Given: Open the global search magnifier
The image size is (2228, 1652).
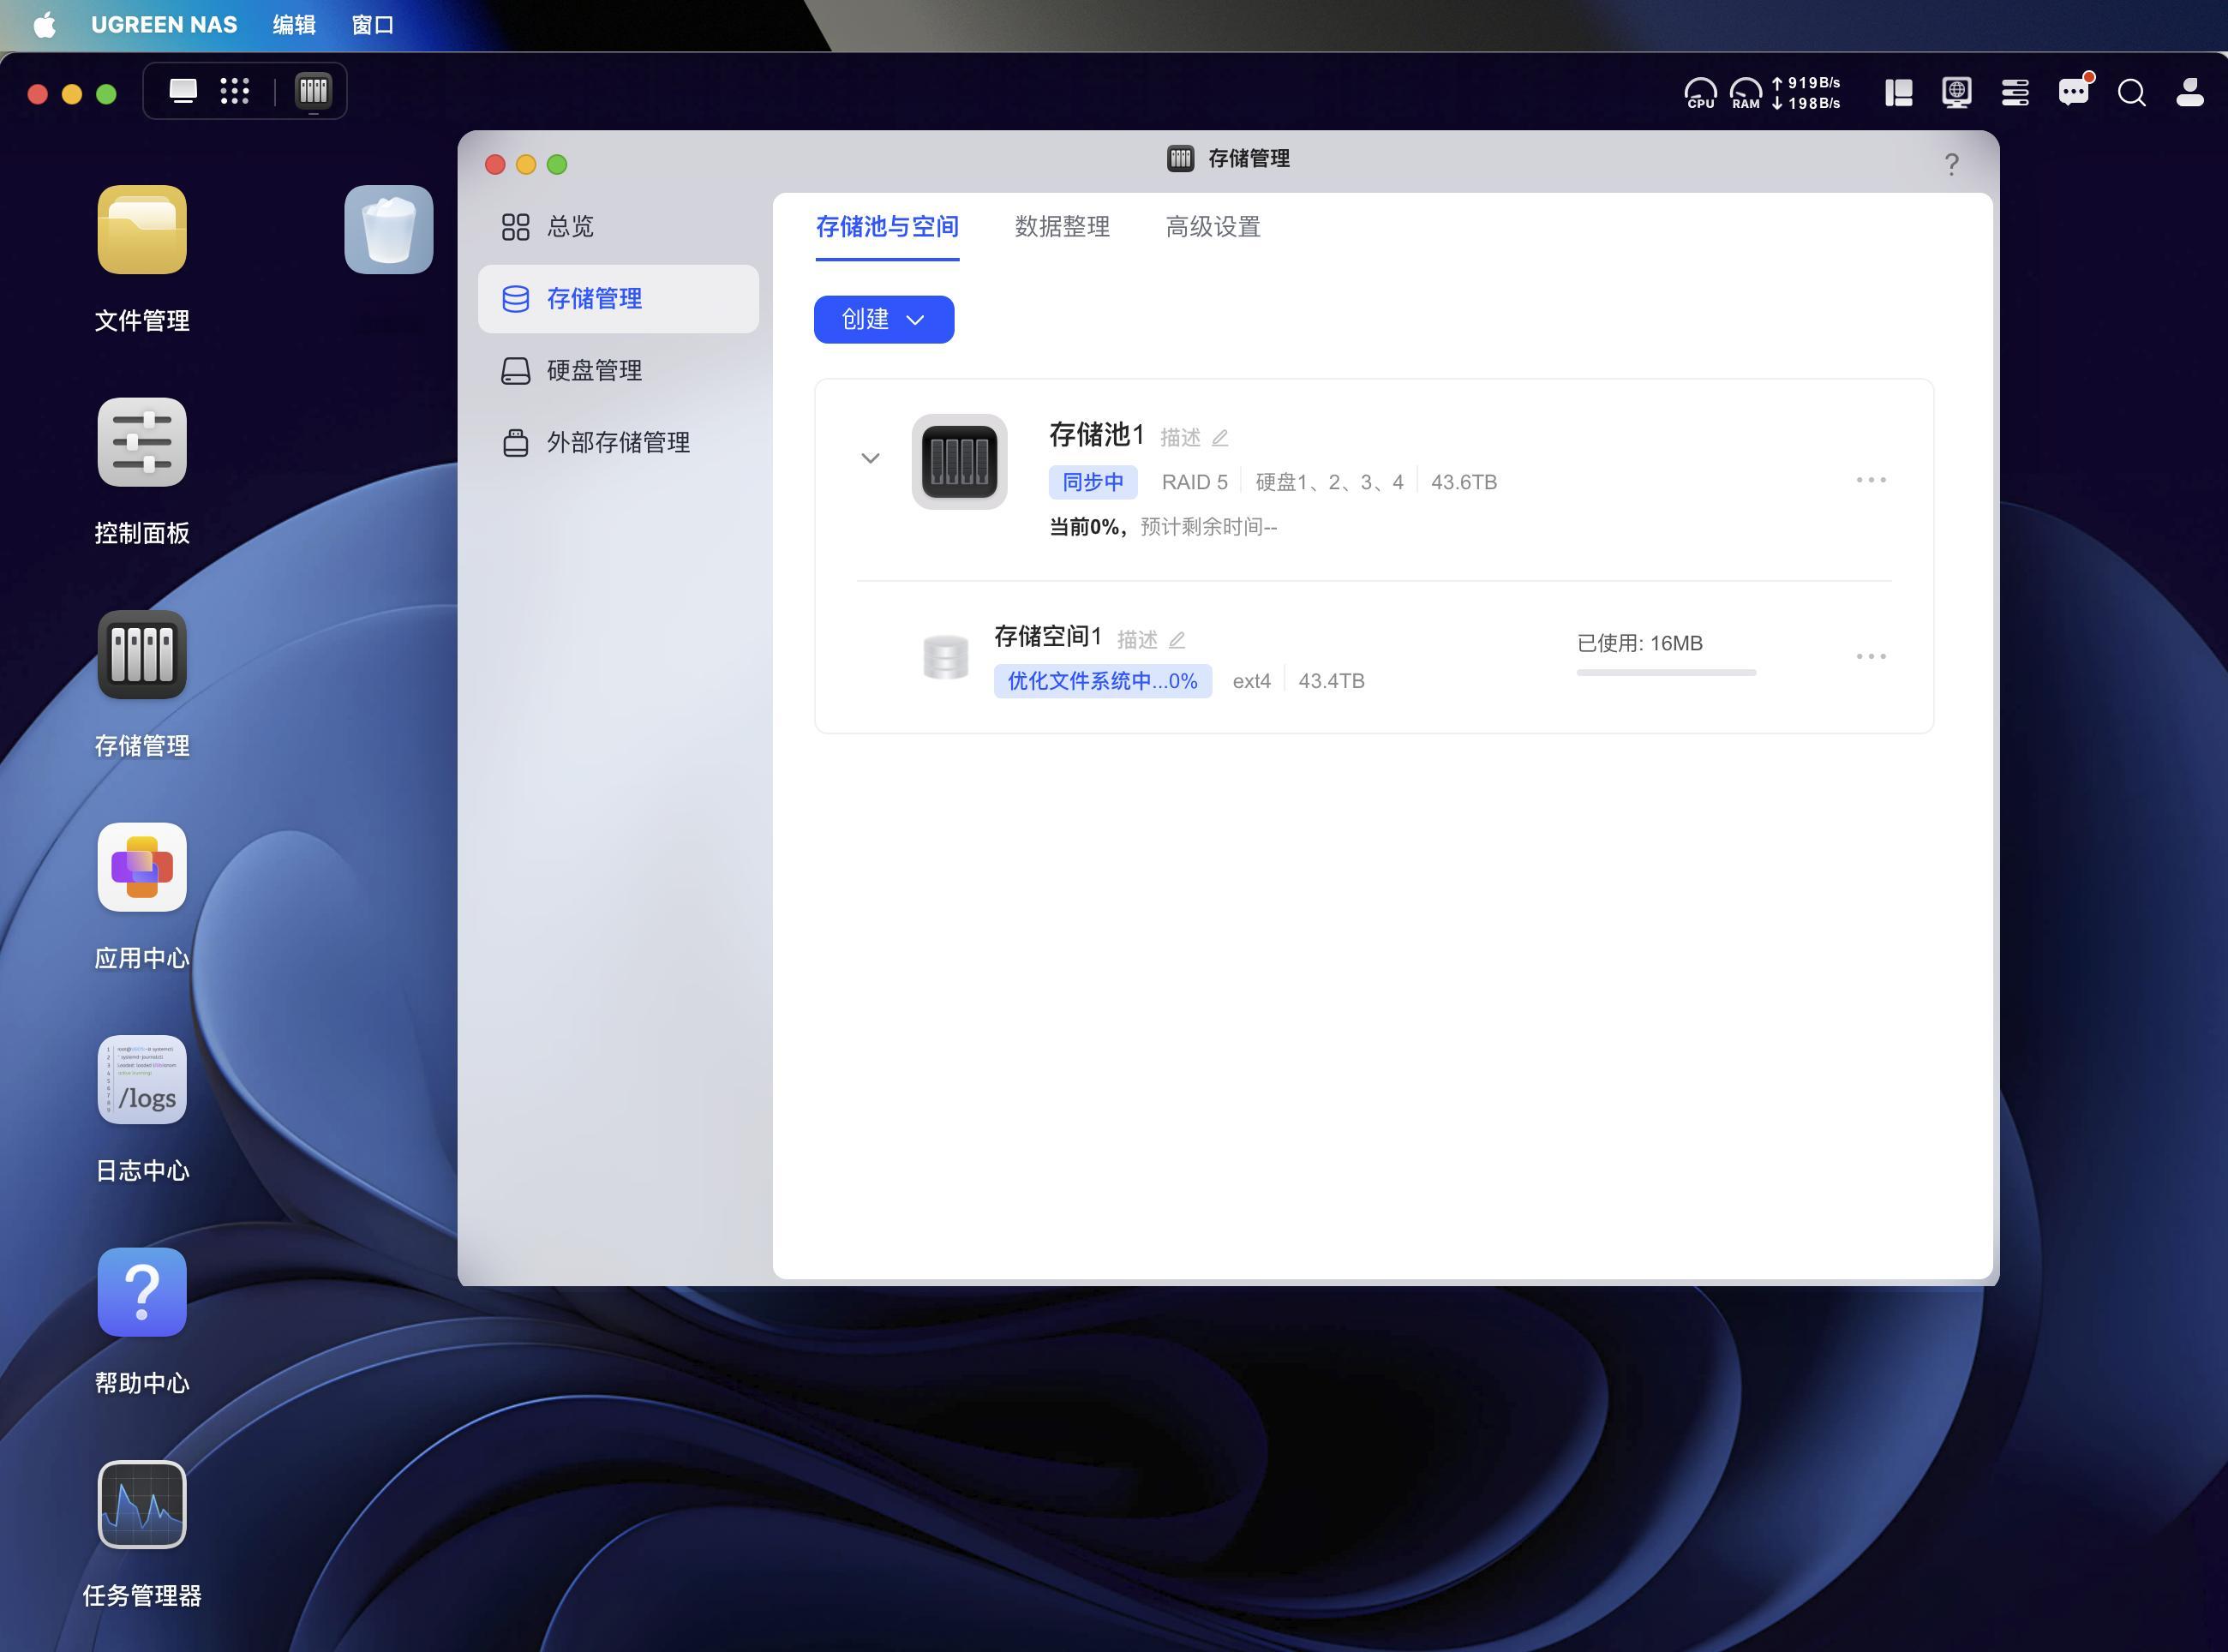Looking at the screenshot, I should (x=2132, y=93).
